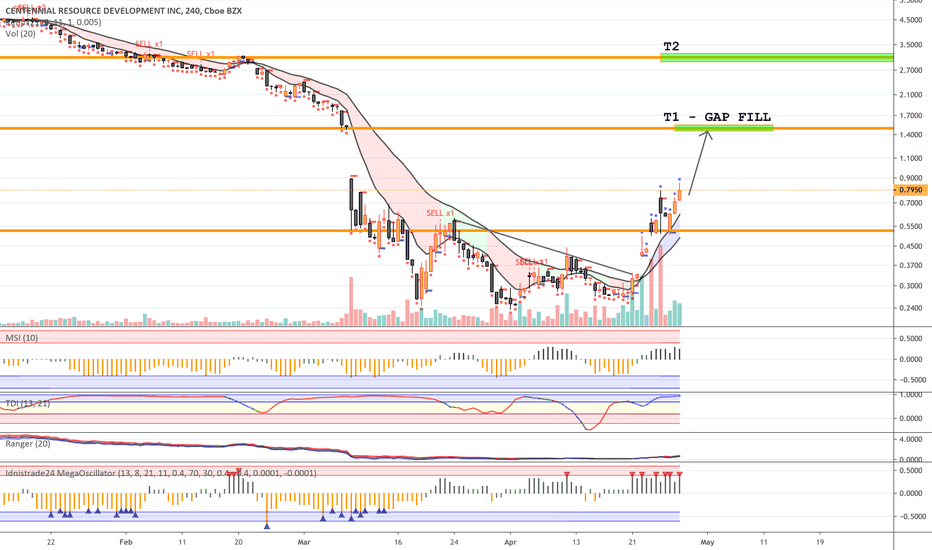Select the T2 text annotation
This screenshot has width=932, height=550.
671,46
